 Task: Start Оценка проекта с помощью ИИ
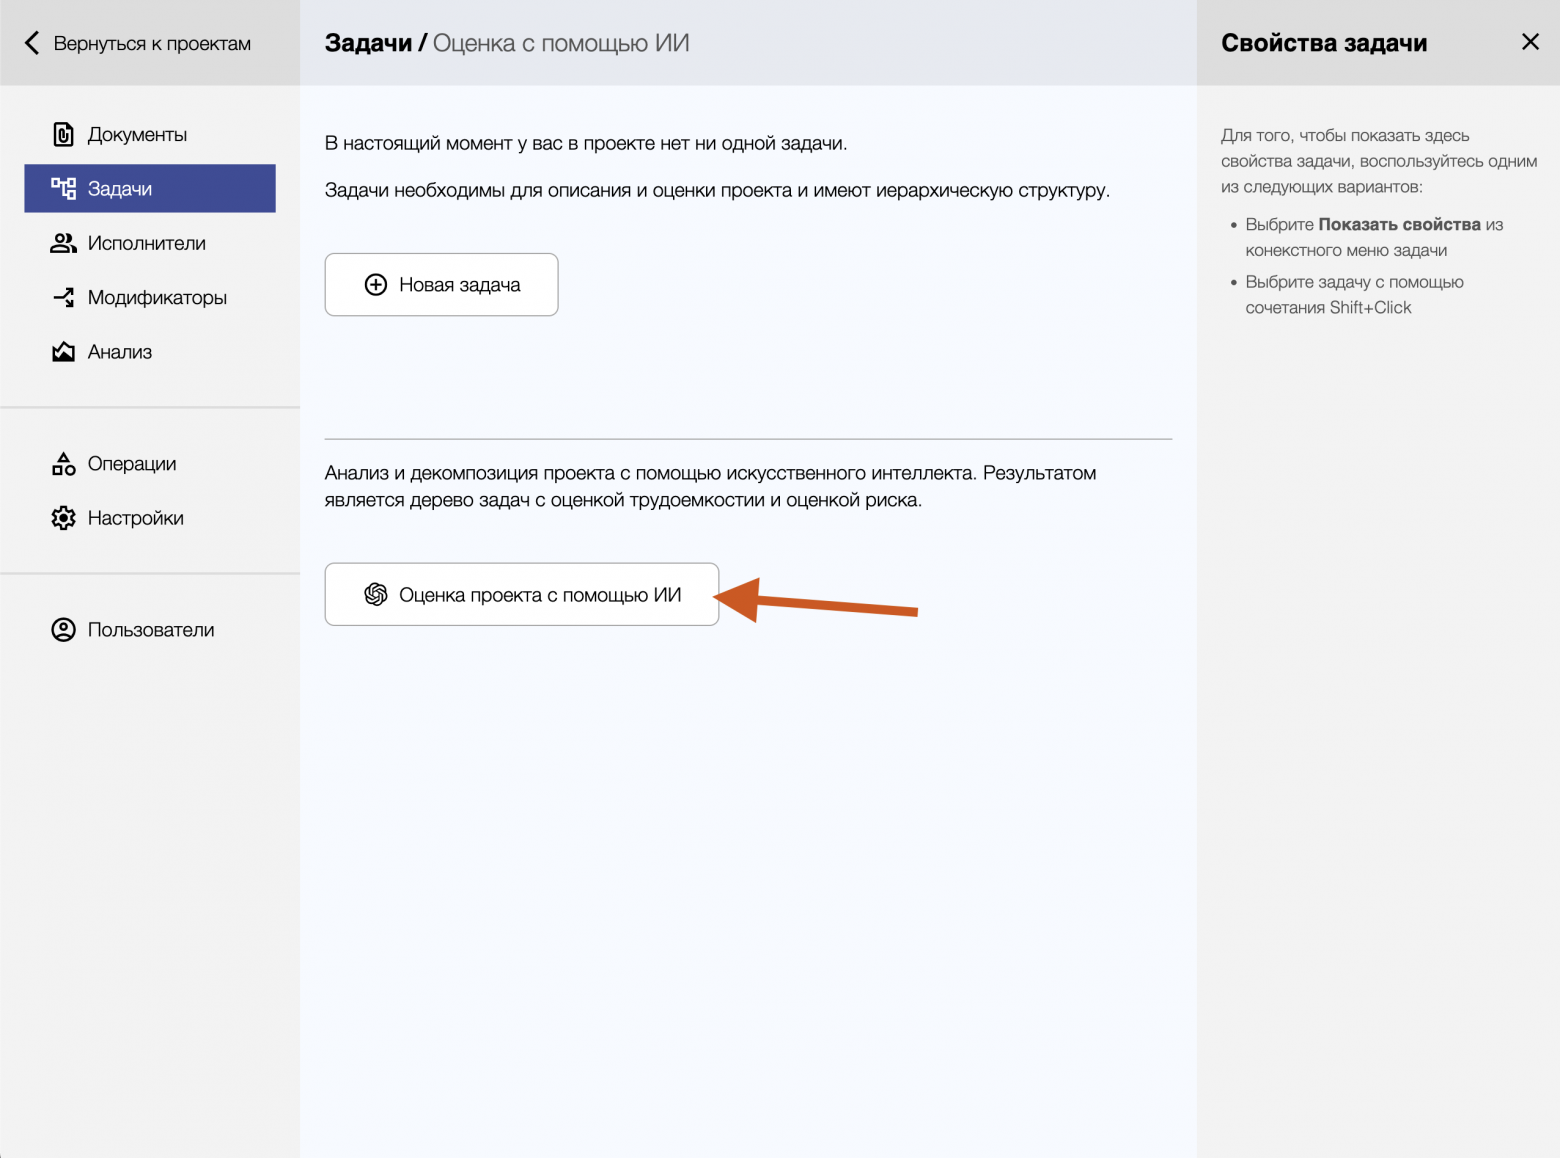click(539, 595)
